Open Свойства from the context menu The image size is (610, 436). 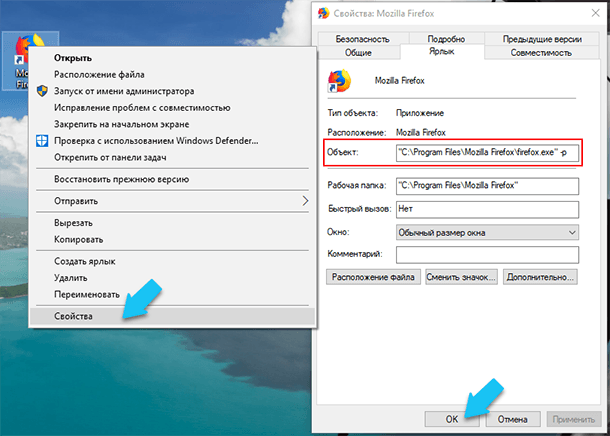click(173, 316)
